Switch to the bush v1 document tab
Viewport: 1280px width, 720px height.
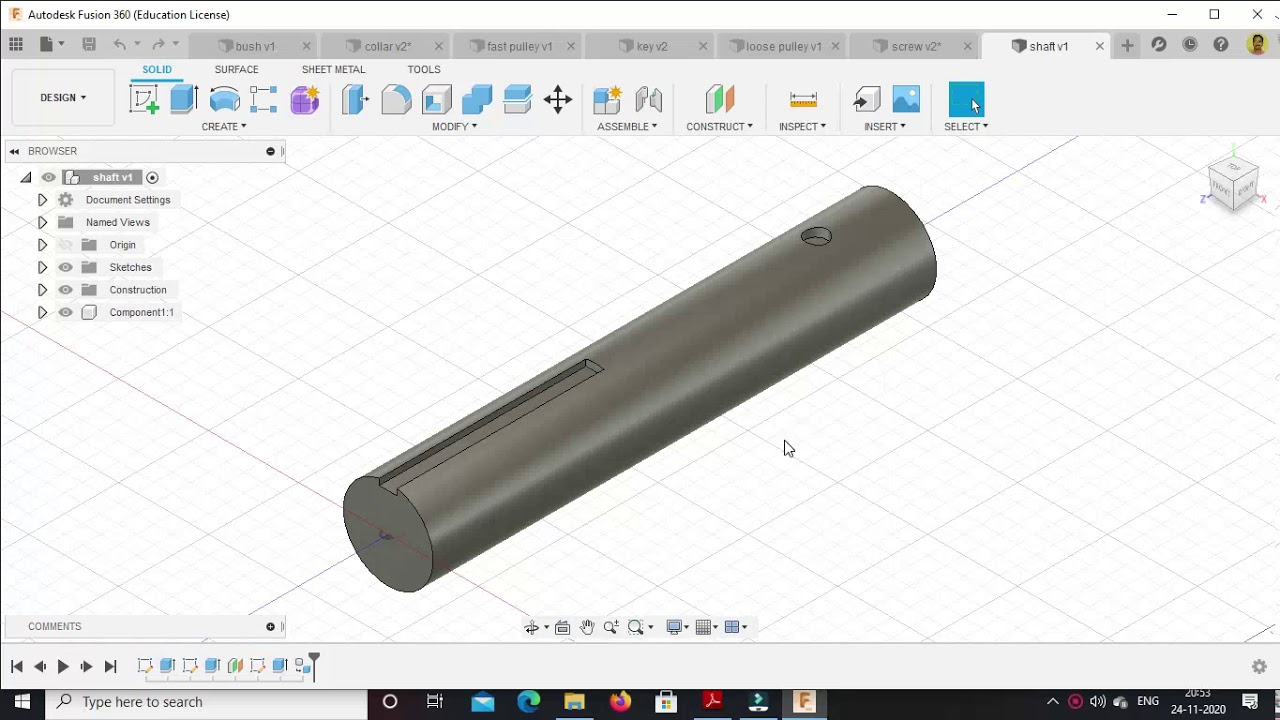point(253,46)
